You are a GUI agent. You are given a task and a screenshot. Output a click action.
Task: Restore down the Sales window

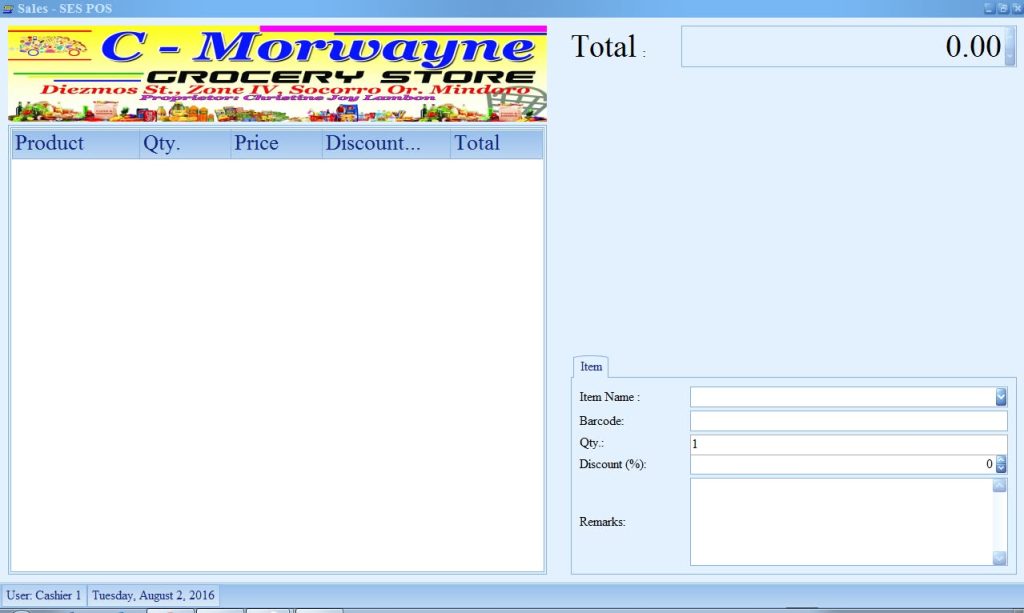(1003, 8)
